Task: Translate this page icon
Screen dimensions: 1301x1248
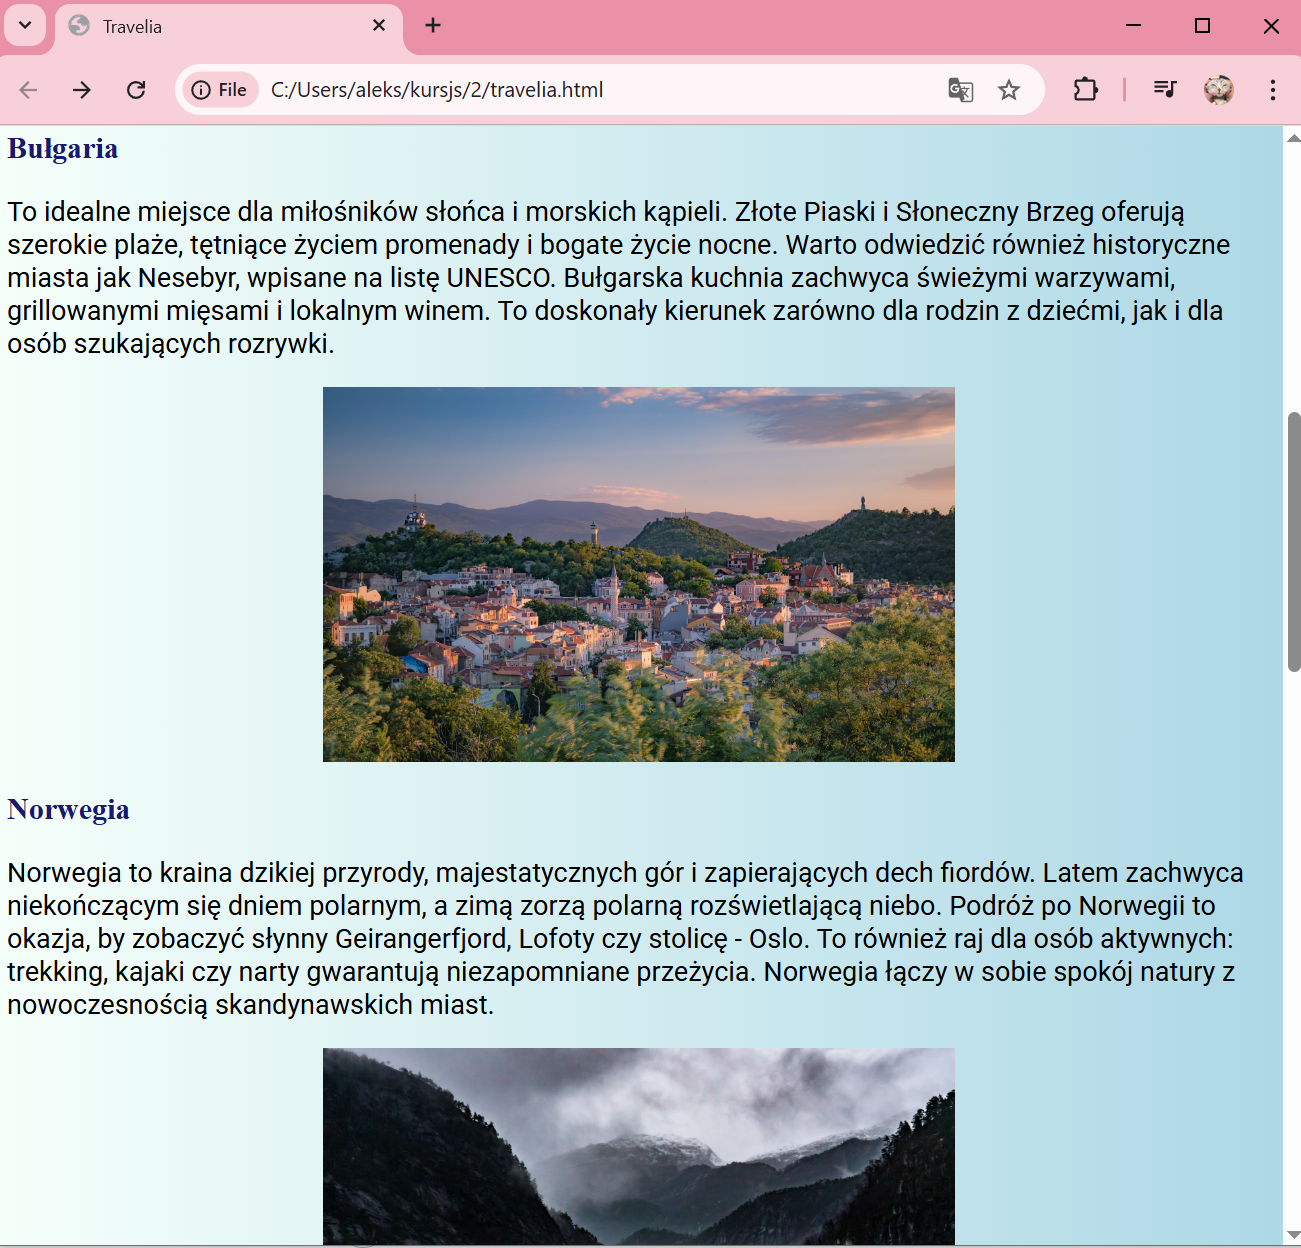Action: pos(960,90)
